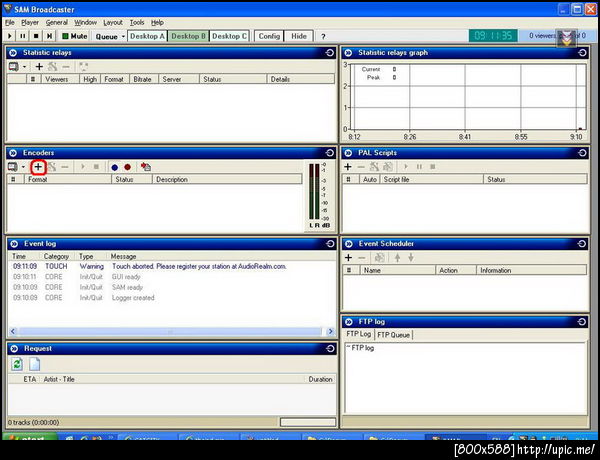Click the blank document icon in Request panel

click(34, 364)
